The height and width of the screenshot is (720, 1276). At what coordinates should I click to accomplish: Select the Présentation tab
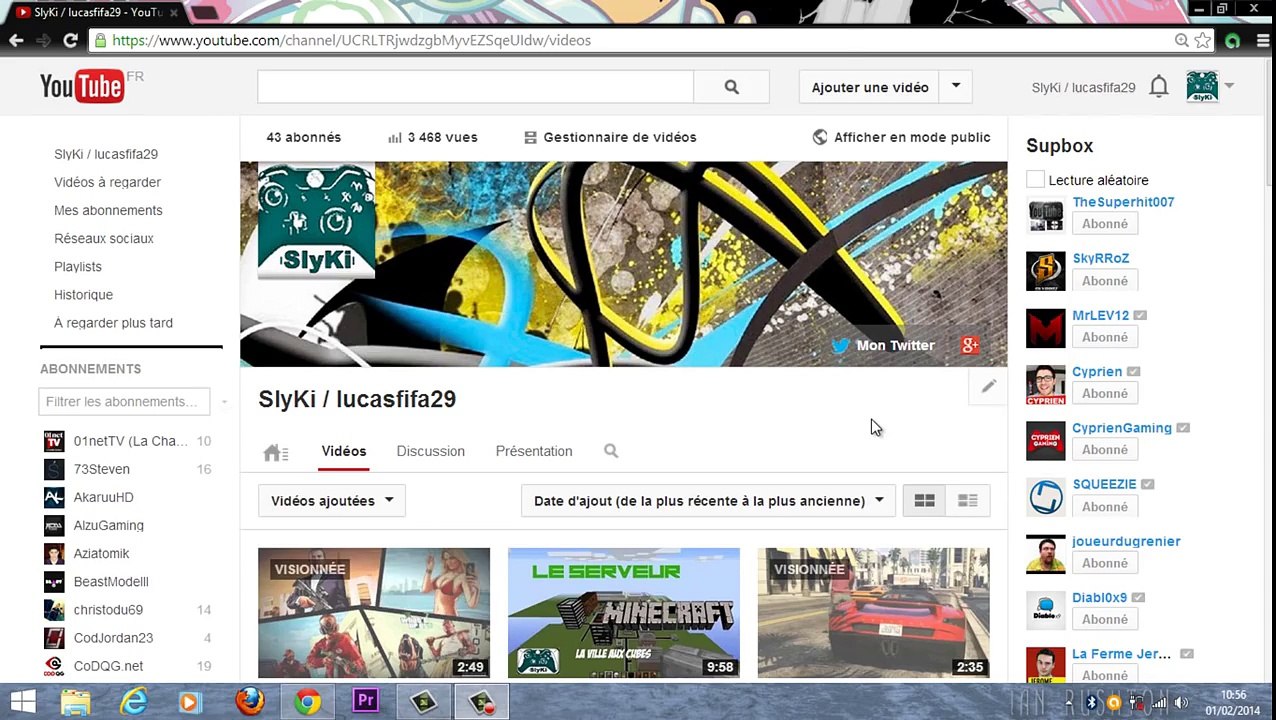tap(534, 451)
